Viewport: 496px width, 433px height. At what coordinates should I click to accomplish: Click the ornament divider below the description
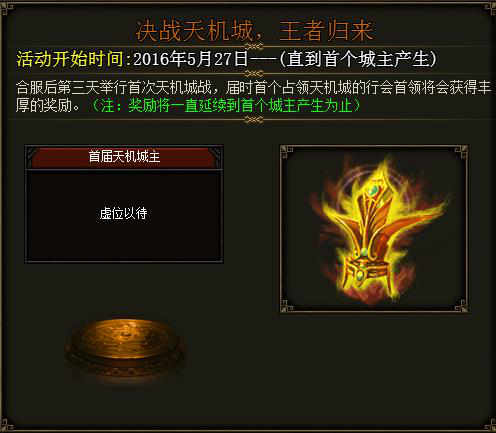[x=254, y=119]
